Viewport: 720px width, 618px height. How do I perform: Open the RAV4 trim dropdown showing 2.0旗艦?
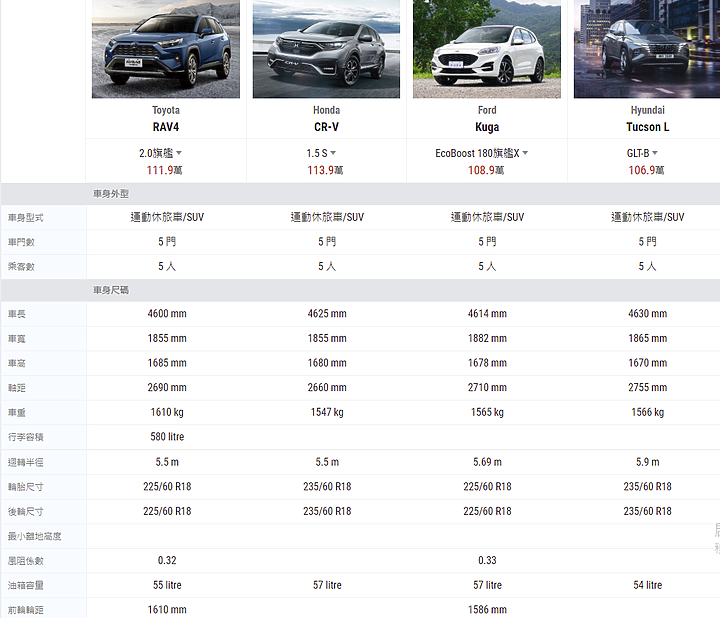160,153
